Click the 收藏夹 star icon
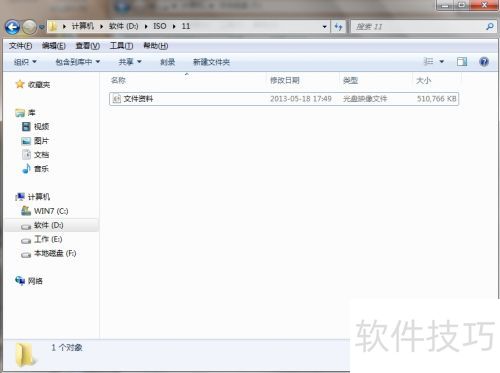This screenshot has width=500, height=373. [20, 84]
